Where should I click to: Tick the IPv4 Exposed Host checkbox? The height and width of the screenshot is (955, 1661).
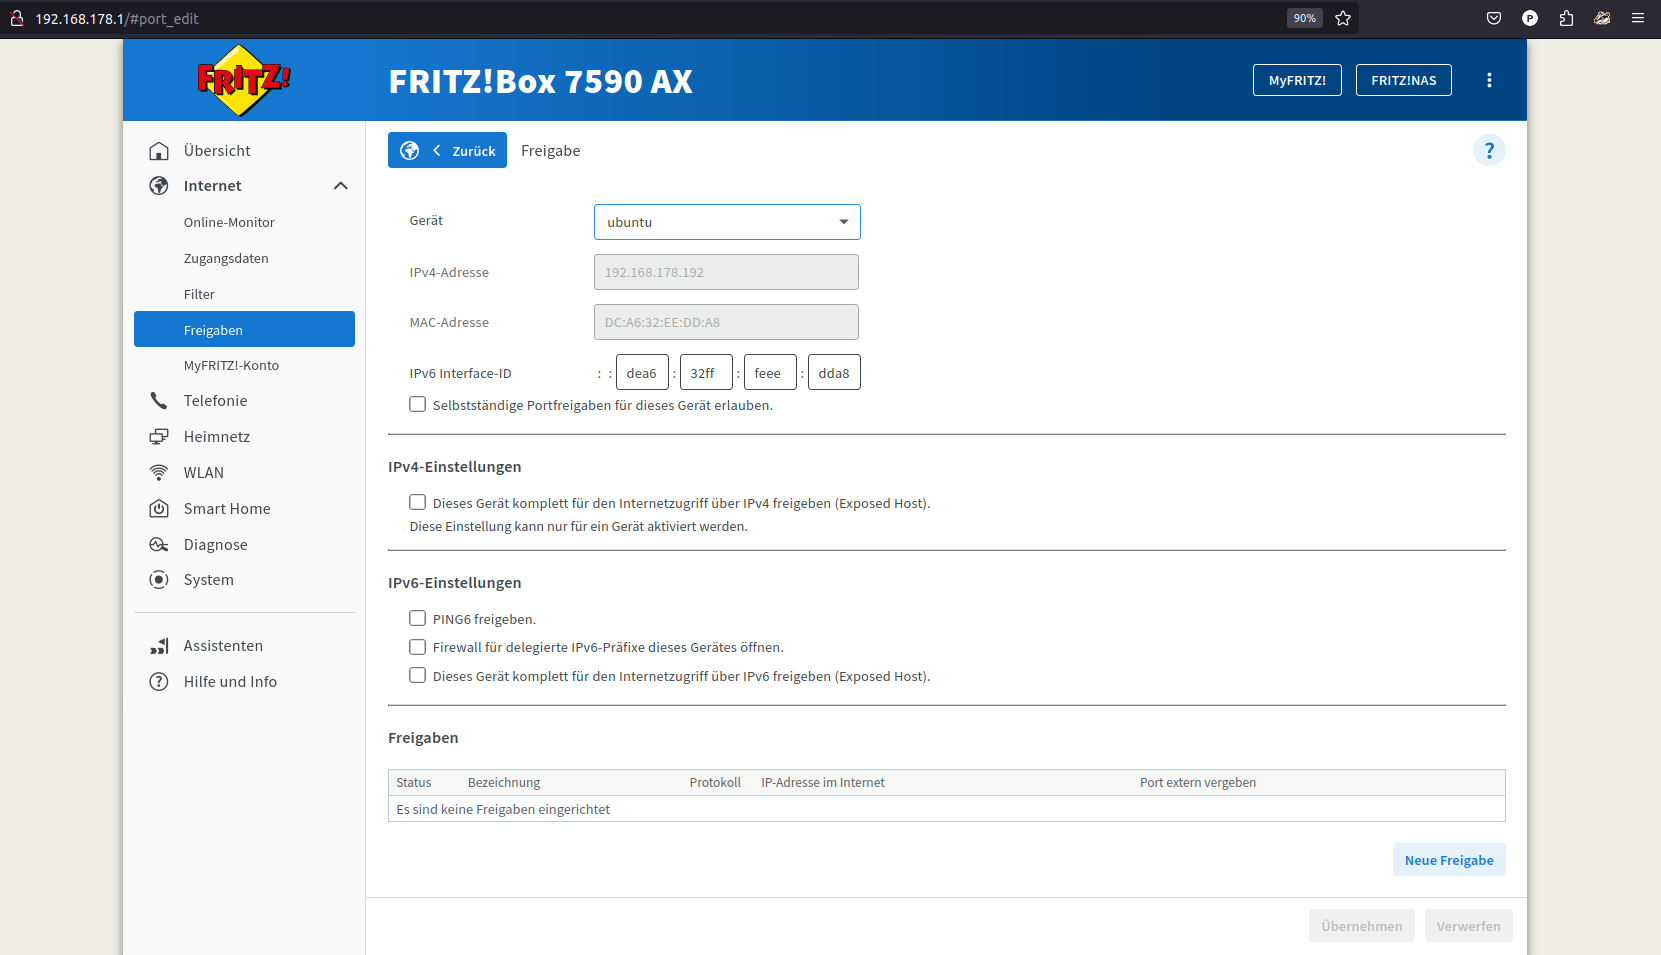[417, 503]
